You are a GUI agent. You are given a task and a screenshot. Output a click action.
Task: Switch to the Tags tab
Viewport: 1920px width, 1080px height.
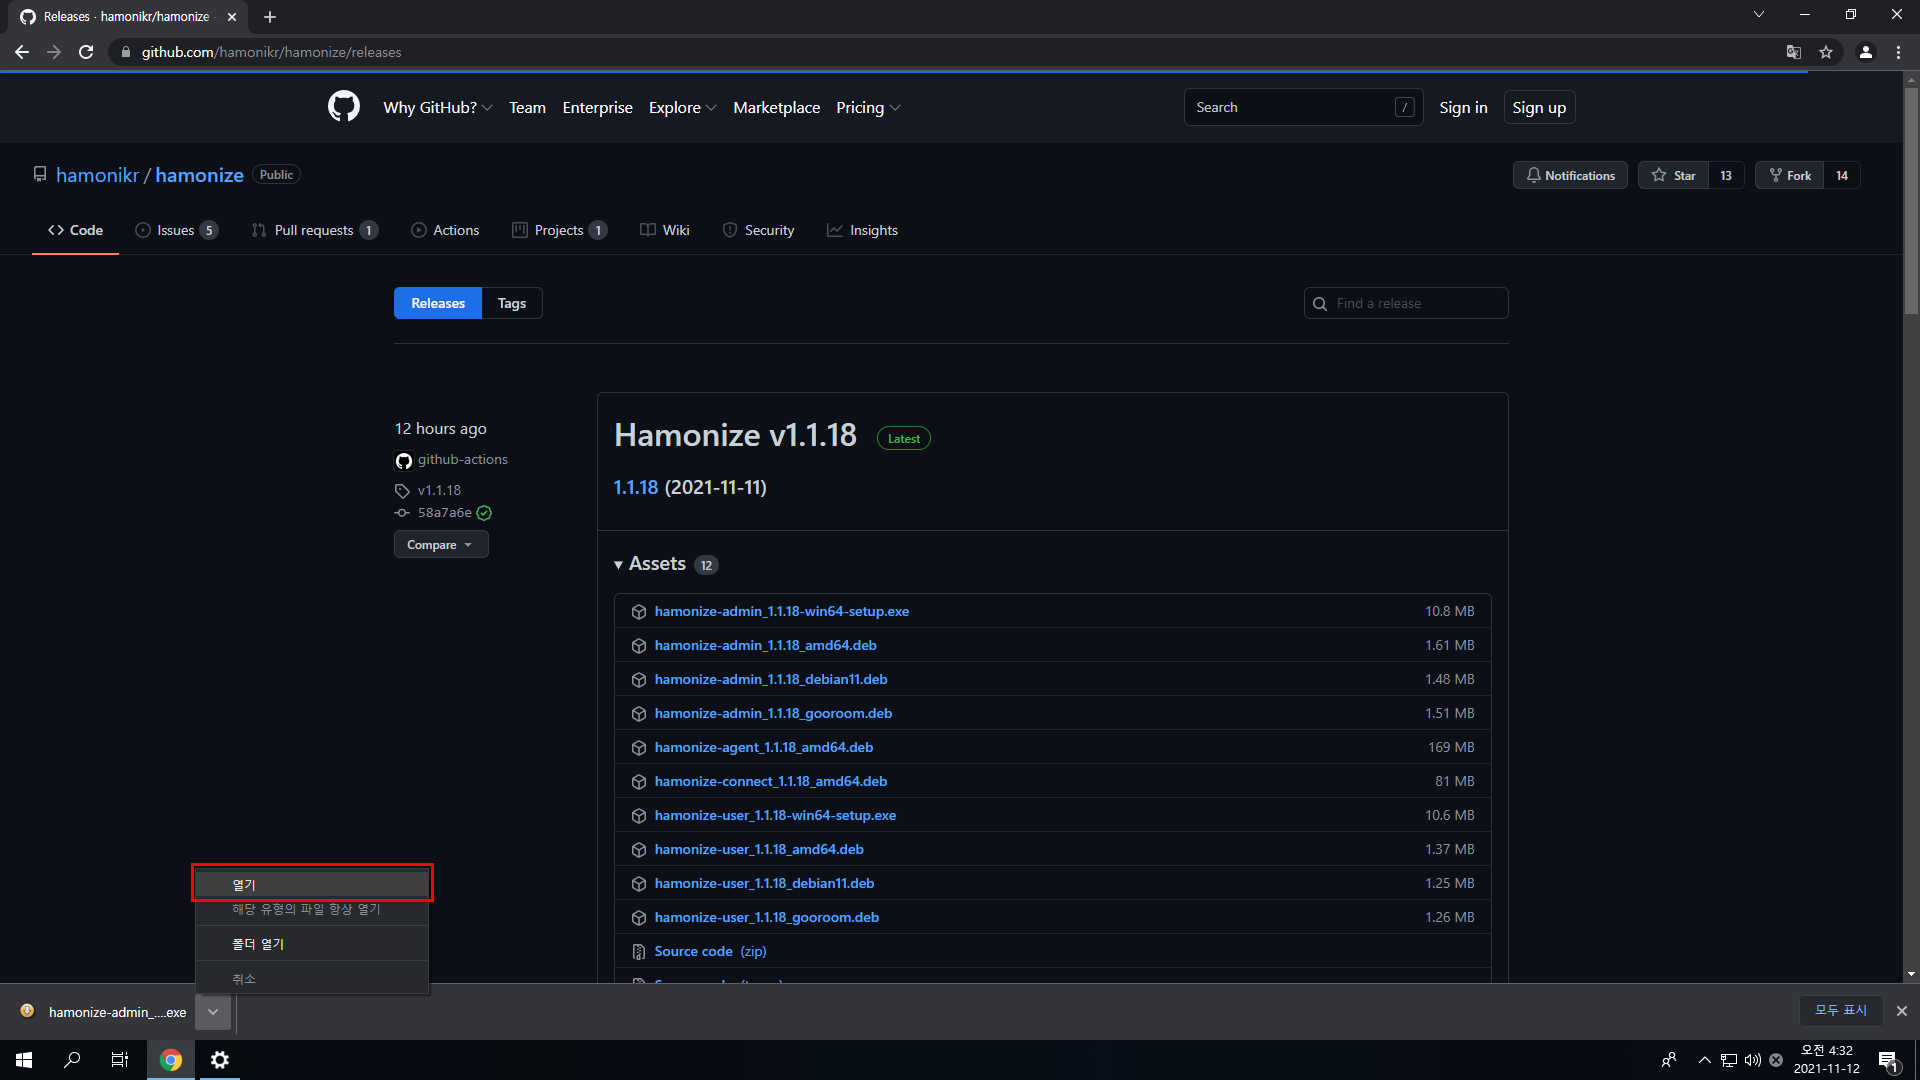tap(511, 303)
